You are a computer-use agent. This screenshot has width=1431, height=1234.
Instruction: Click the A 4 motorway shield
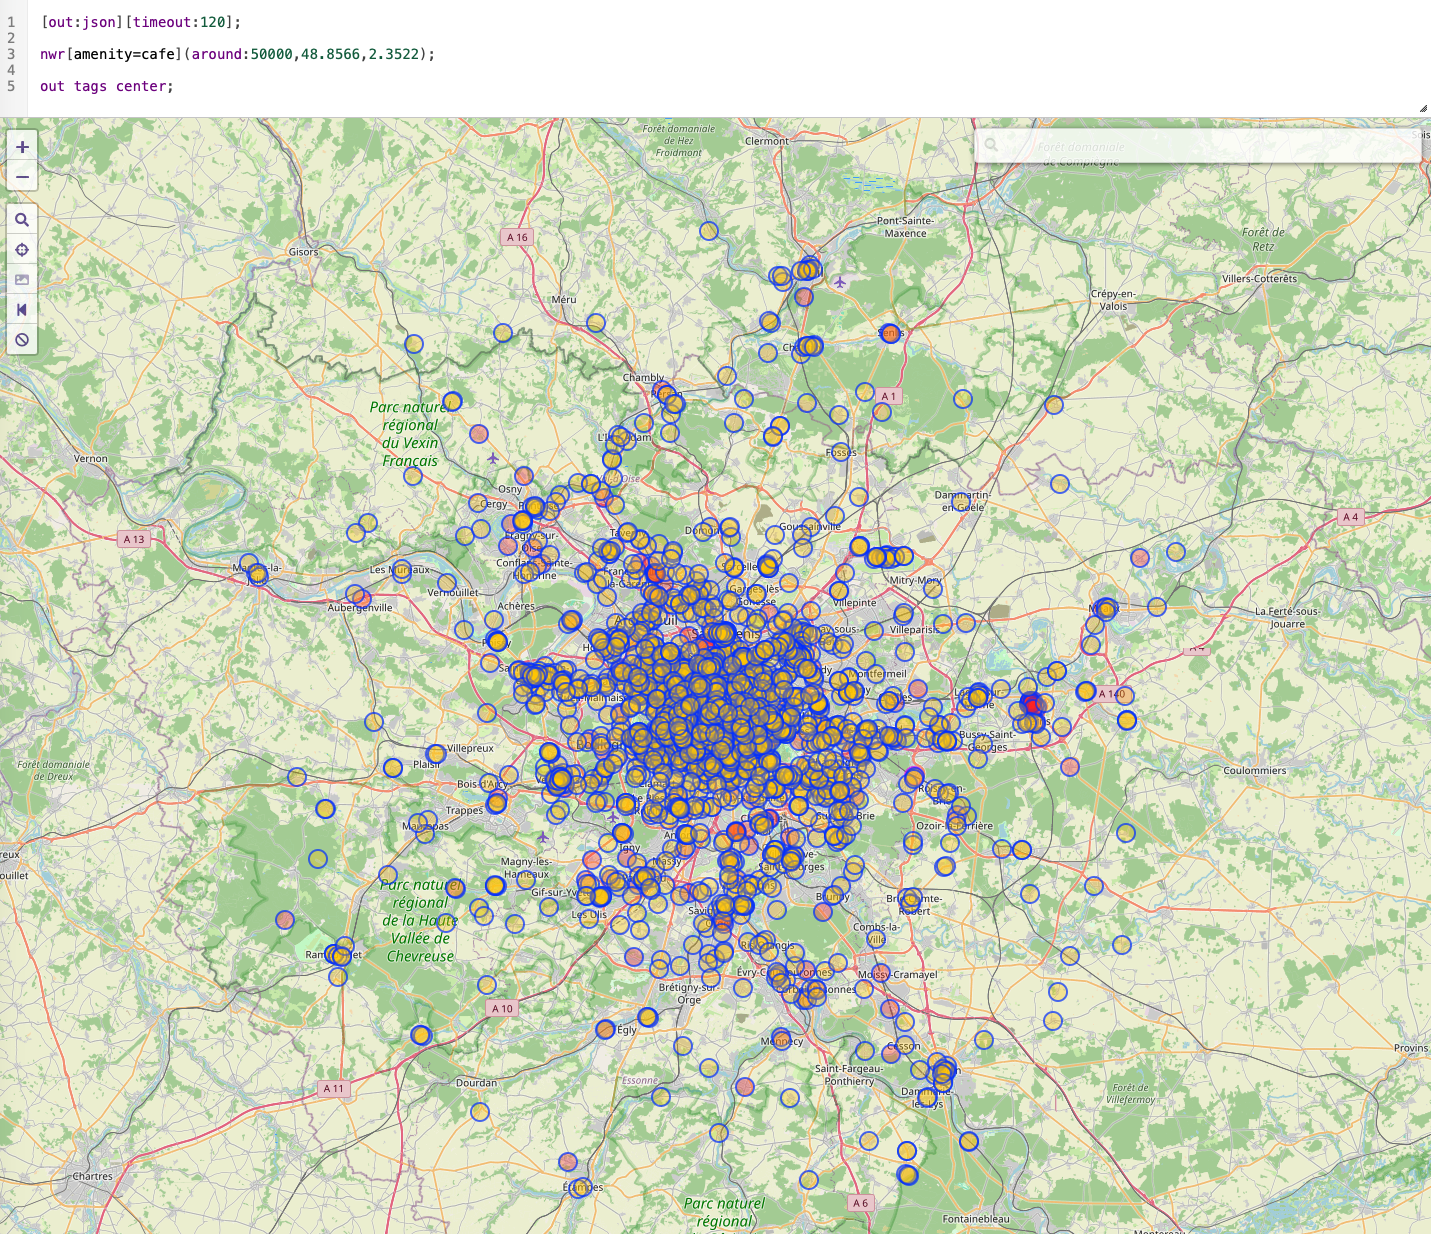1351,517
